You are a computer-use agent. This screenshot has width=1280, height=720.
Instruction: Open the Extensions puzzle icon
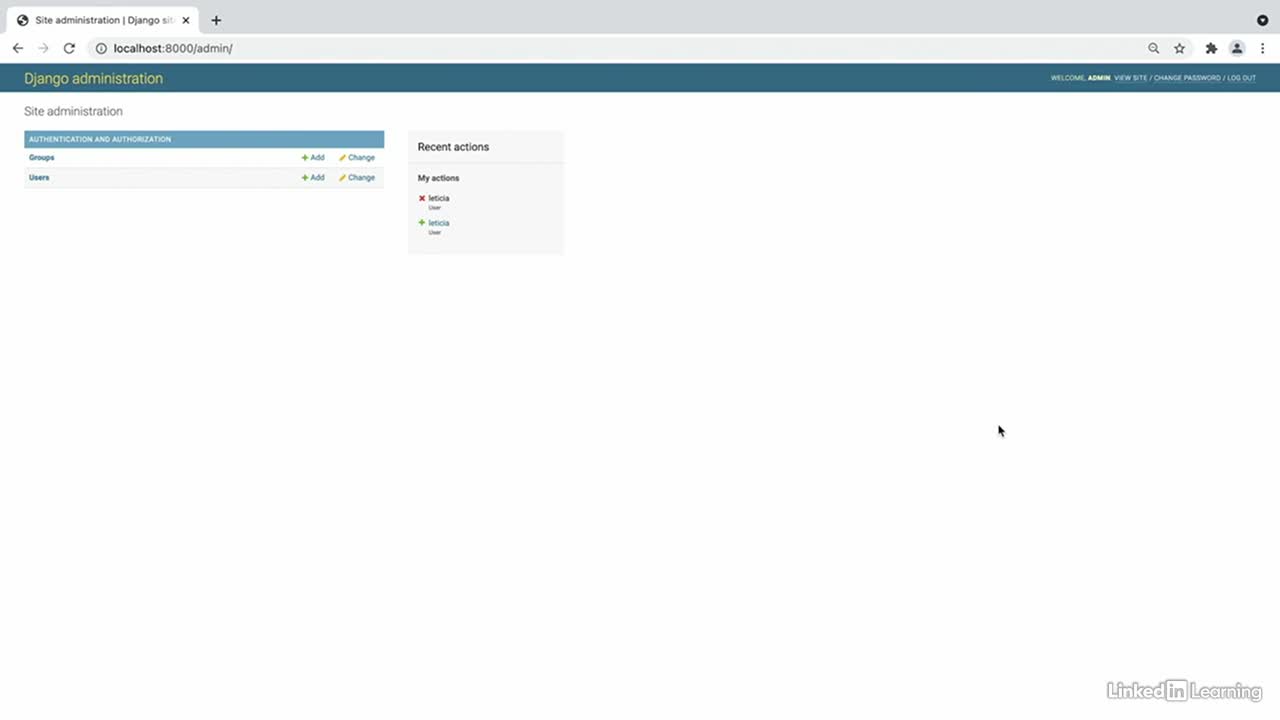[1211, 48]
